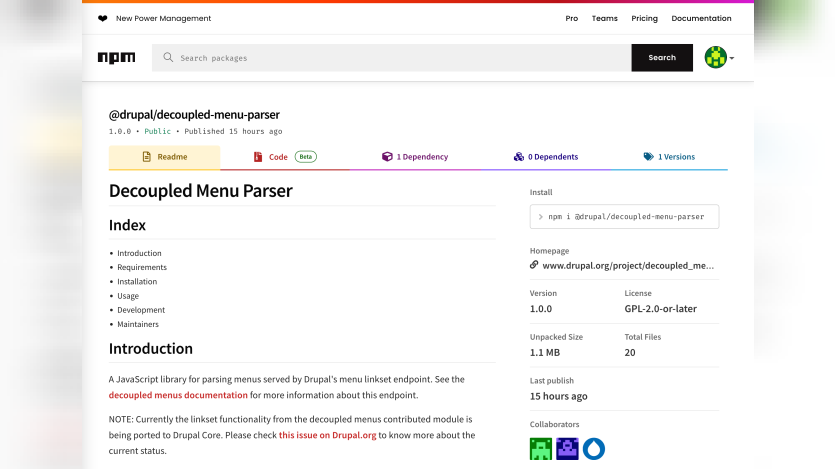Click the black heart icon in header

tap(103, 18)
